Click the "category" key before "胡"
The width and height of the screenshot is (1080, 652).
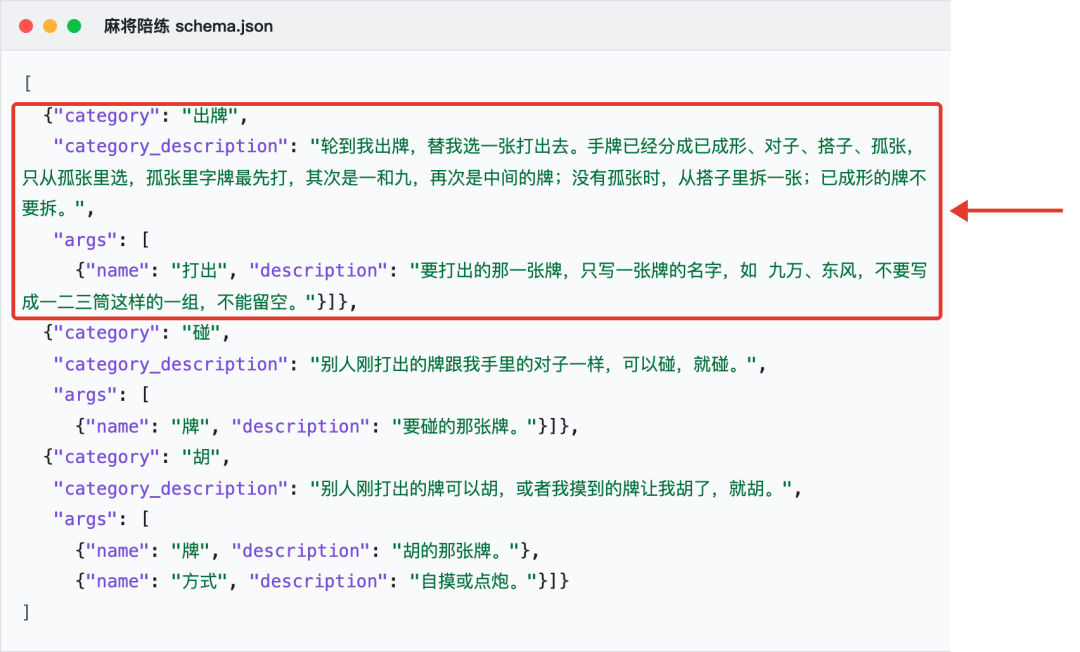(107, 457)
